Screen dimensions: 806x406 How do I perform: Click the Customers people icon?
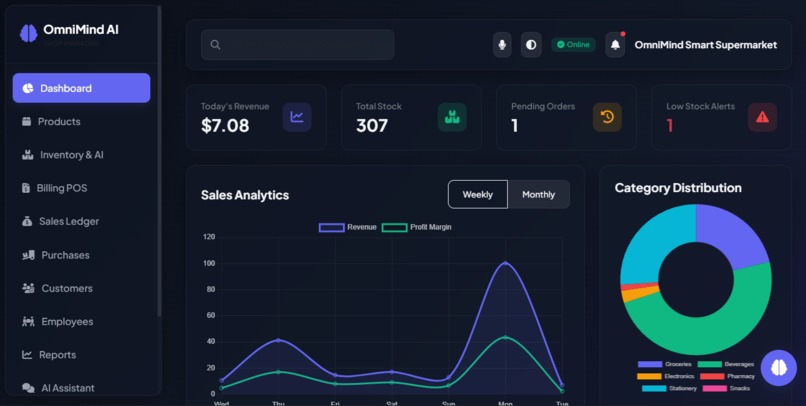pos(28,288)
